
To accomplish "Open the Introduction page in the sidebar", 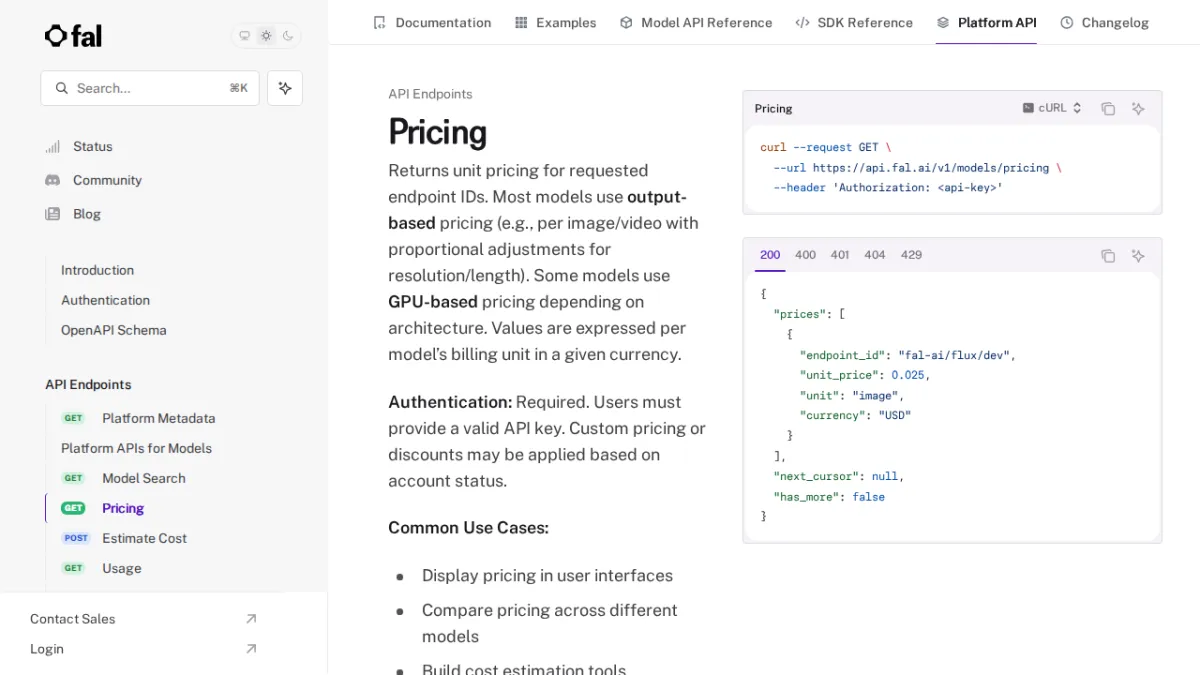I will pos(97,270).
